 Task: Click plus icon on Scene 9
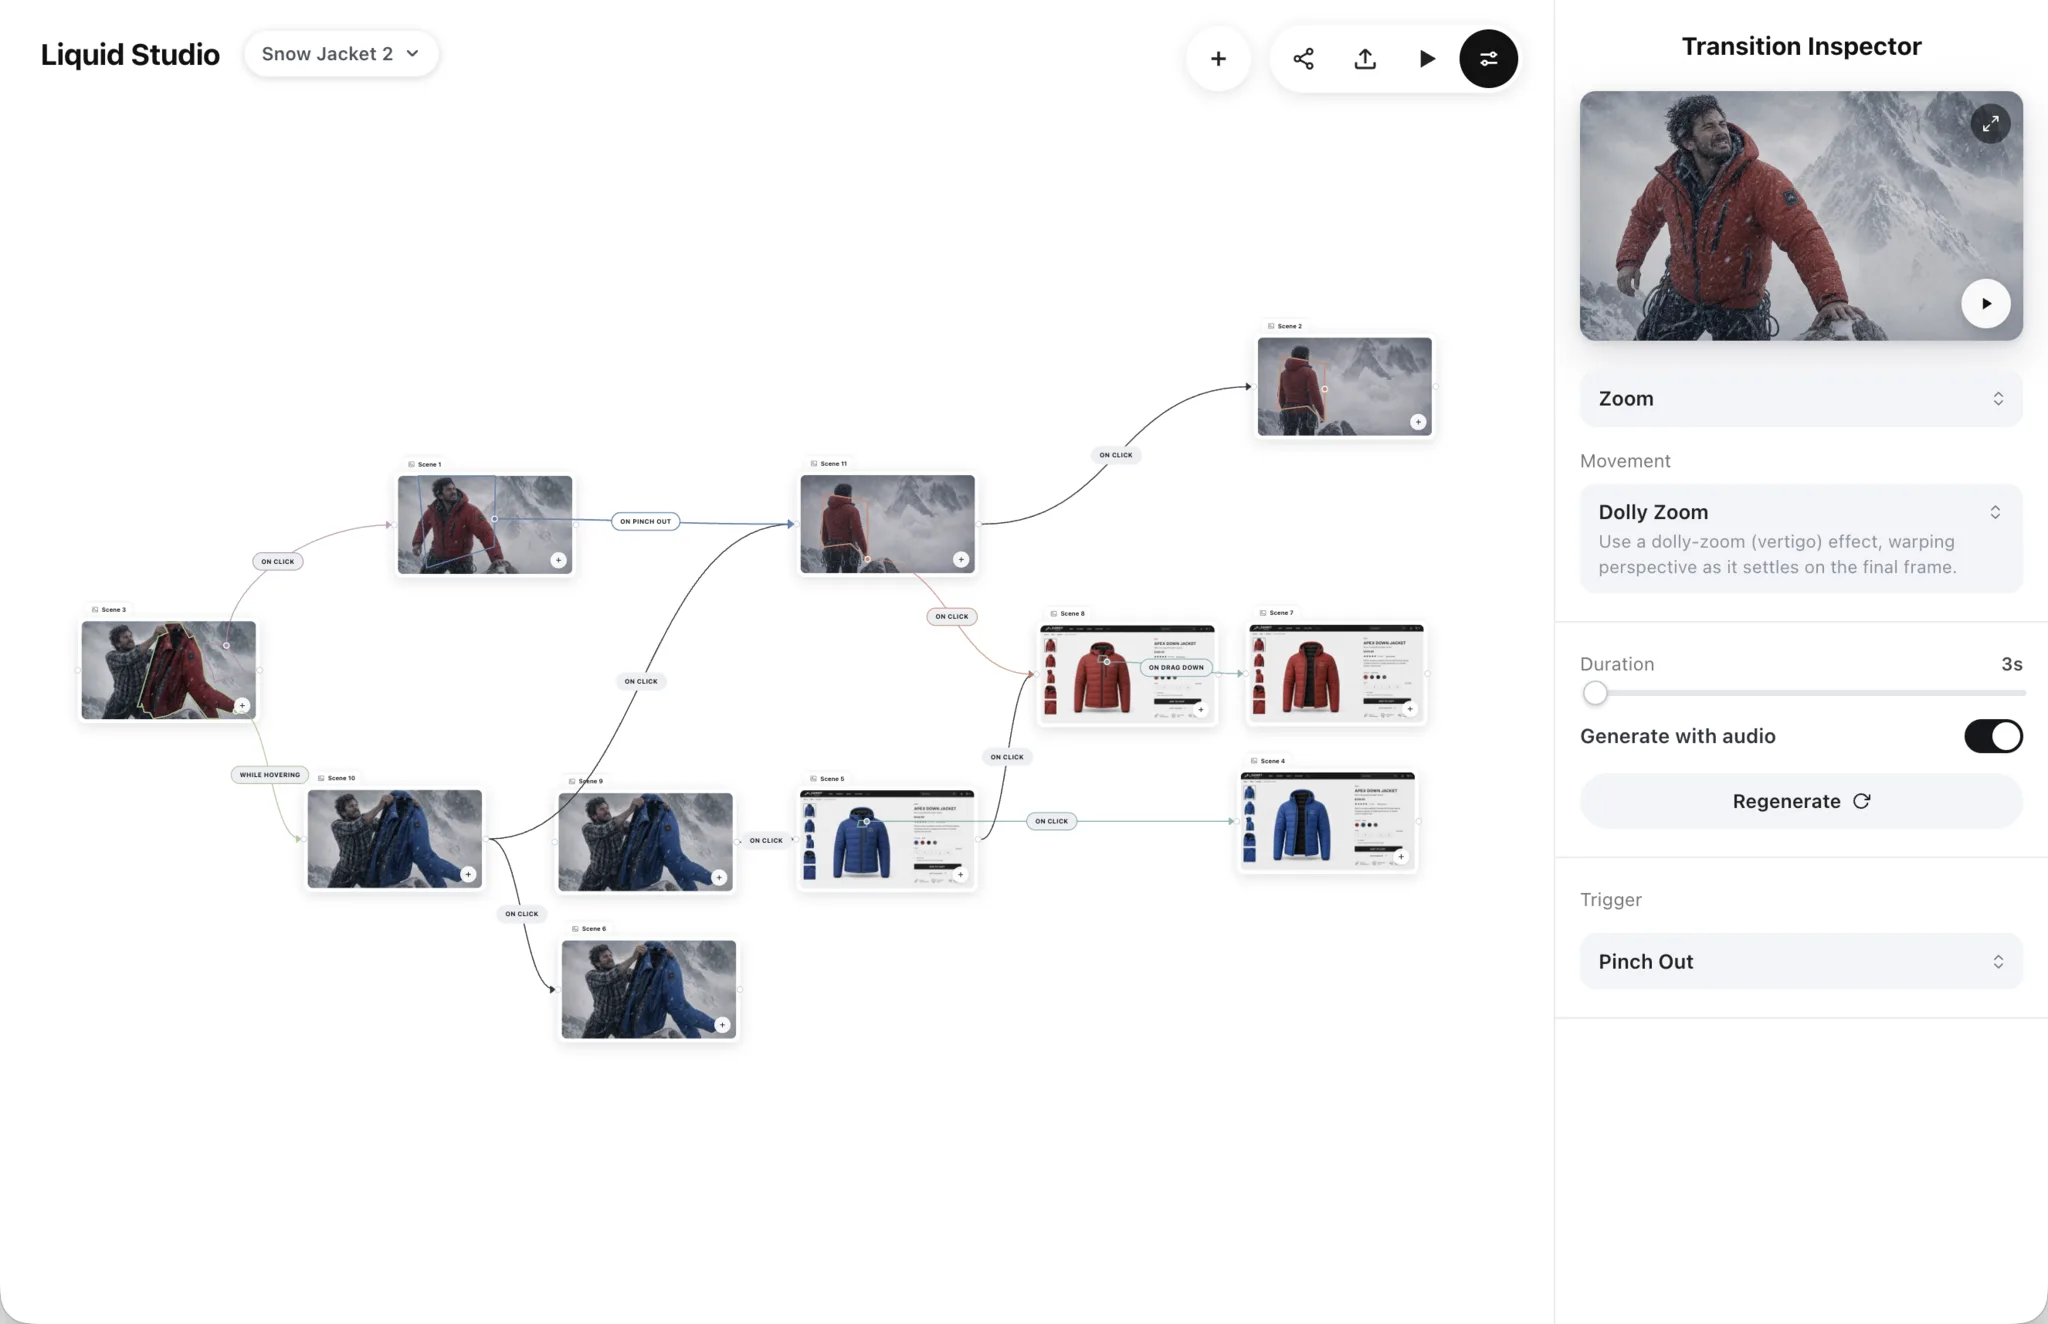point(718,877)
